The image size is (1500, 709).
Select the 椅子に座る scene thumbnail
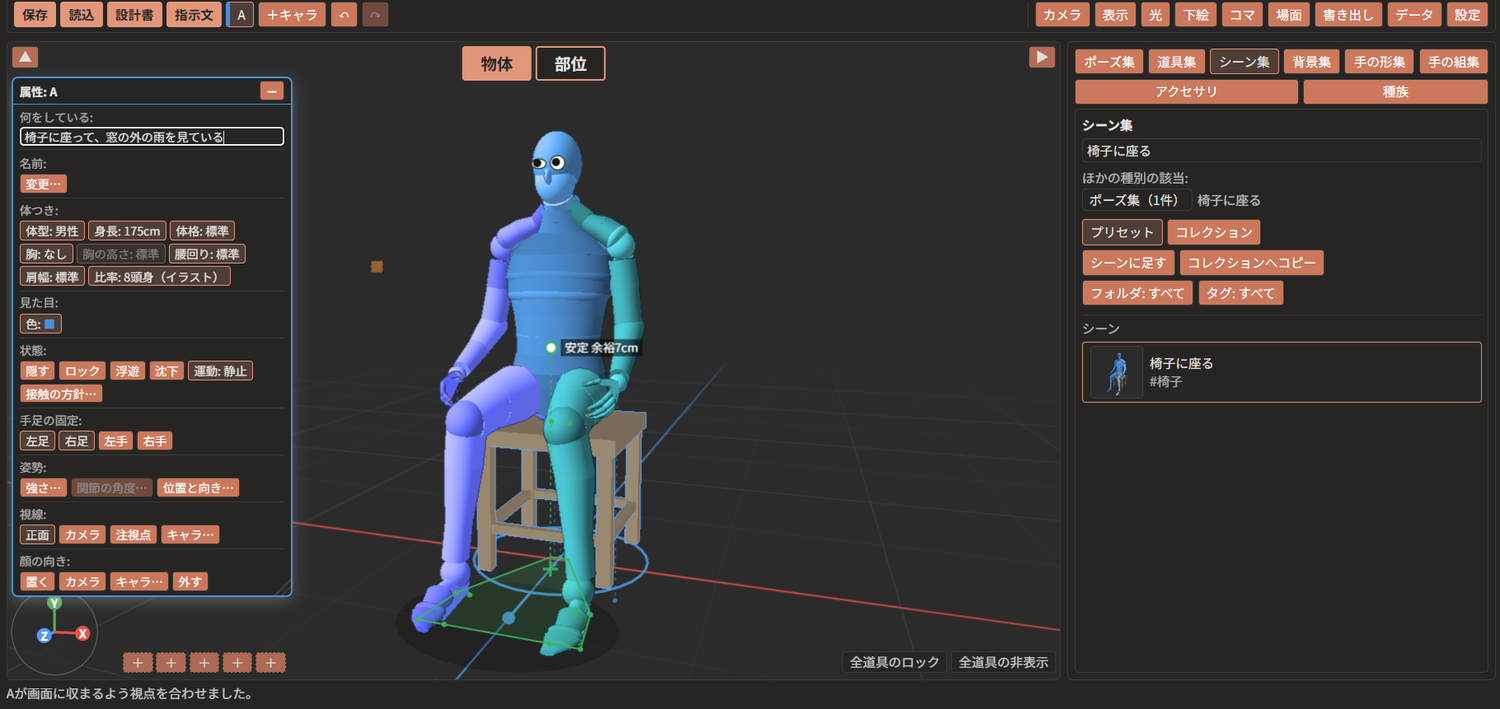point(1117,372)
